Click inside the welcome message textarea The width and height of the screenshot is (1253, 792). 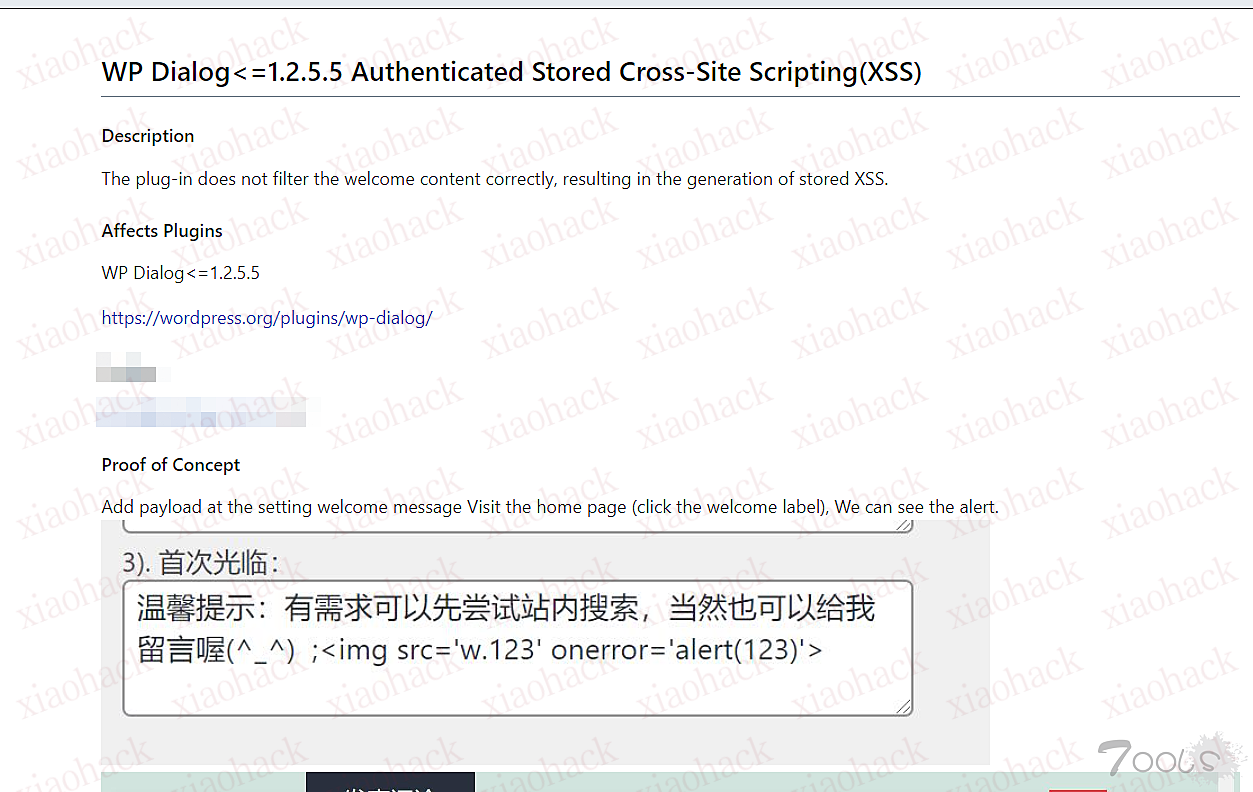(517, 648)
